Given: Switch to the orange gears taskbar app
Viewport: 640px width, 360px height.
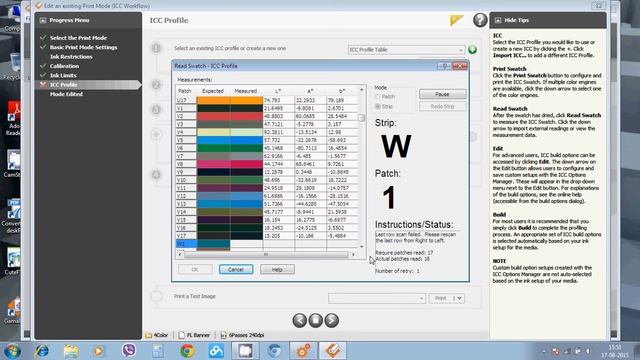Looking at the screenshot, I should (303, 351).
